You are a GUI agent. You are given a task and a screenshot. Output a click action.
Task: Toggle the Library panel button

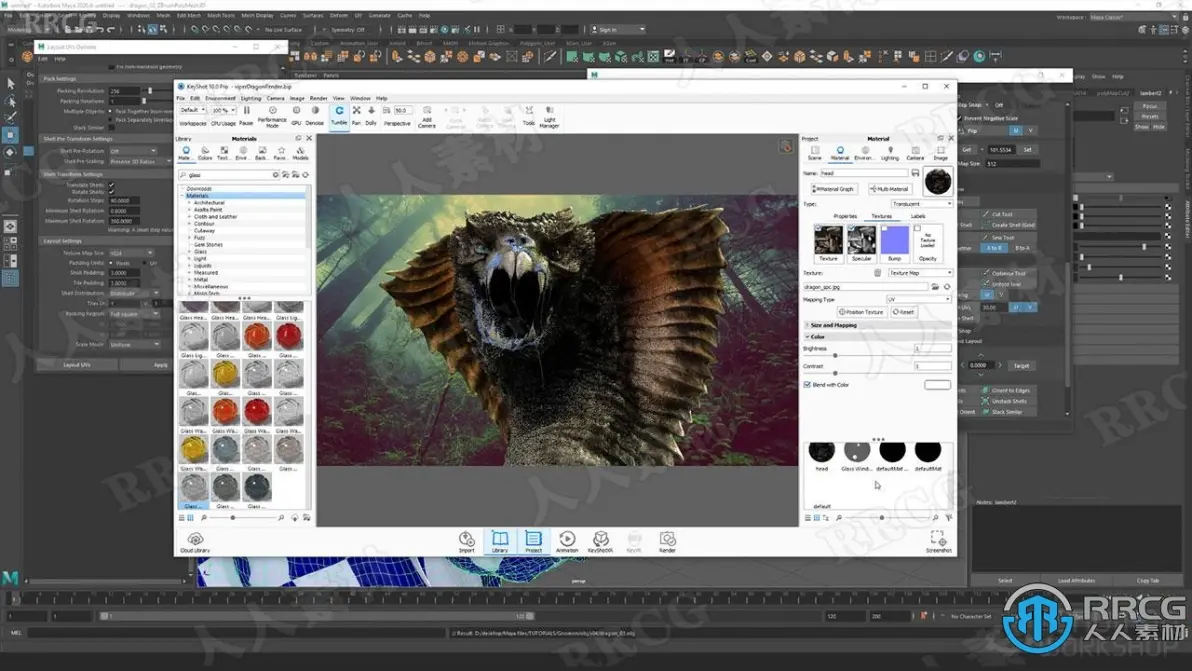coord(499,542)
